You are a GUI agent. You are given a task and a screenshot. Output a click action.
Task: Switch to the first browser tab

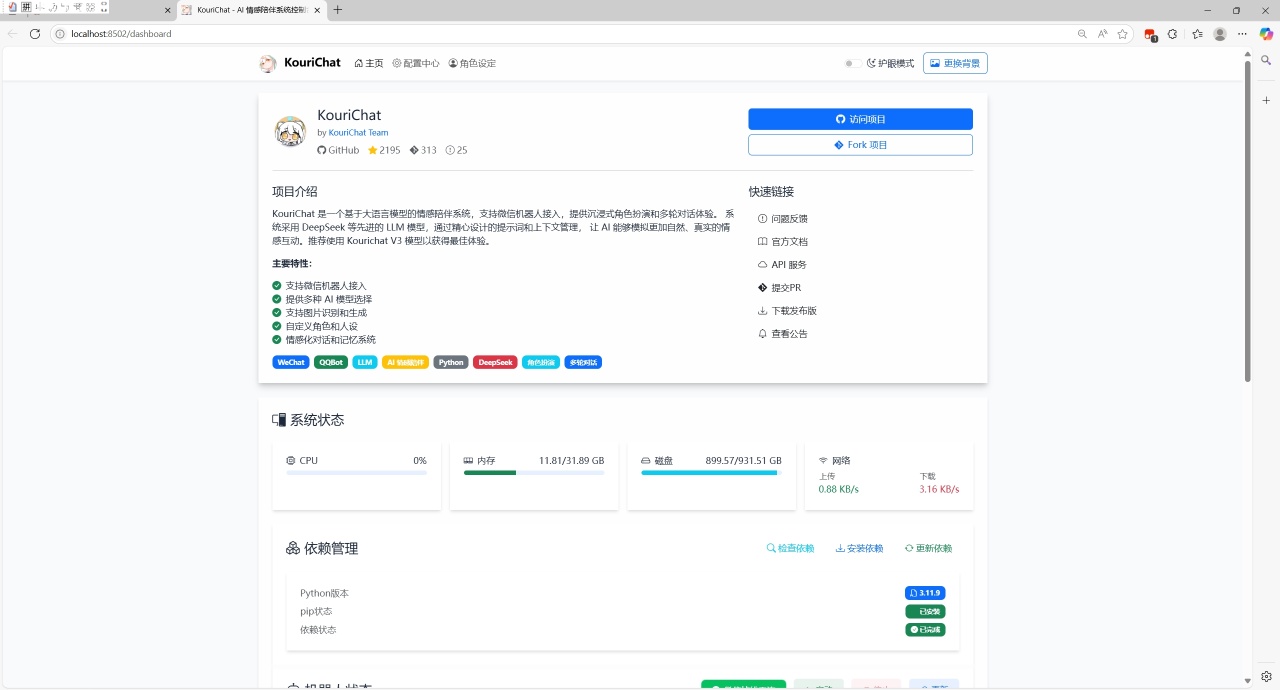tap(88, 10)
